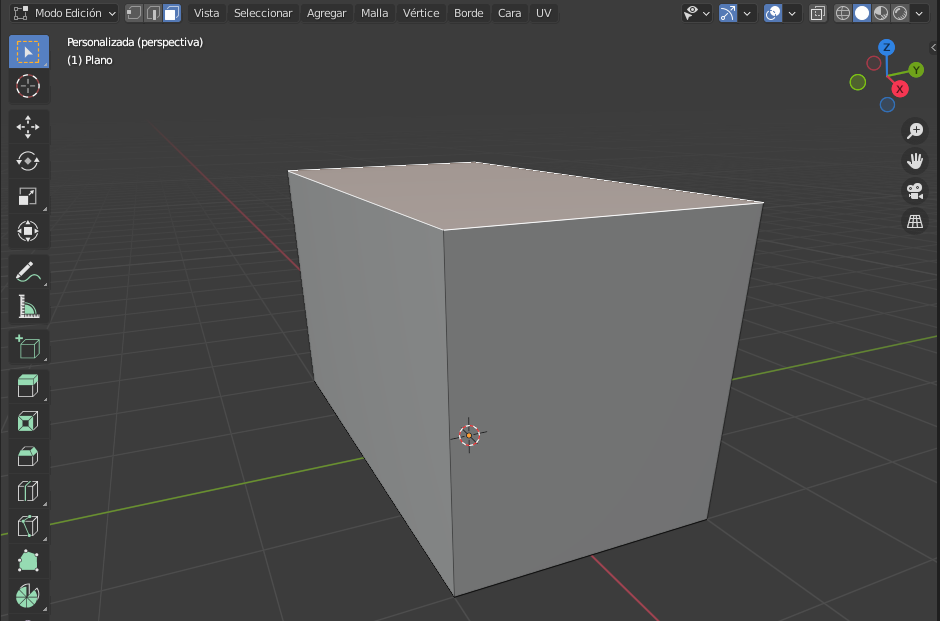This screenshot has width=940, height=621.
Task: Open the Malla menu
Action: click(x=374, y=13)
